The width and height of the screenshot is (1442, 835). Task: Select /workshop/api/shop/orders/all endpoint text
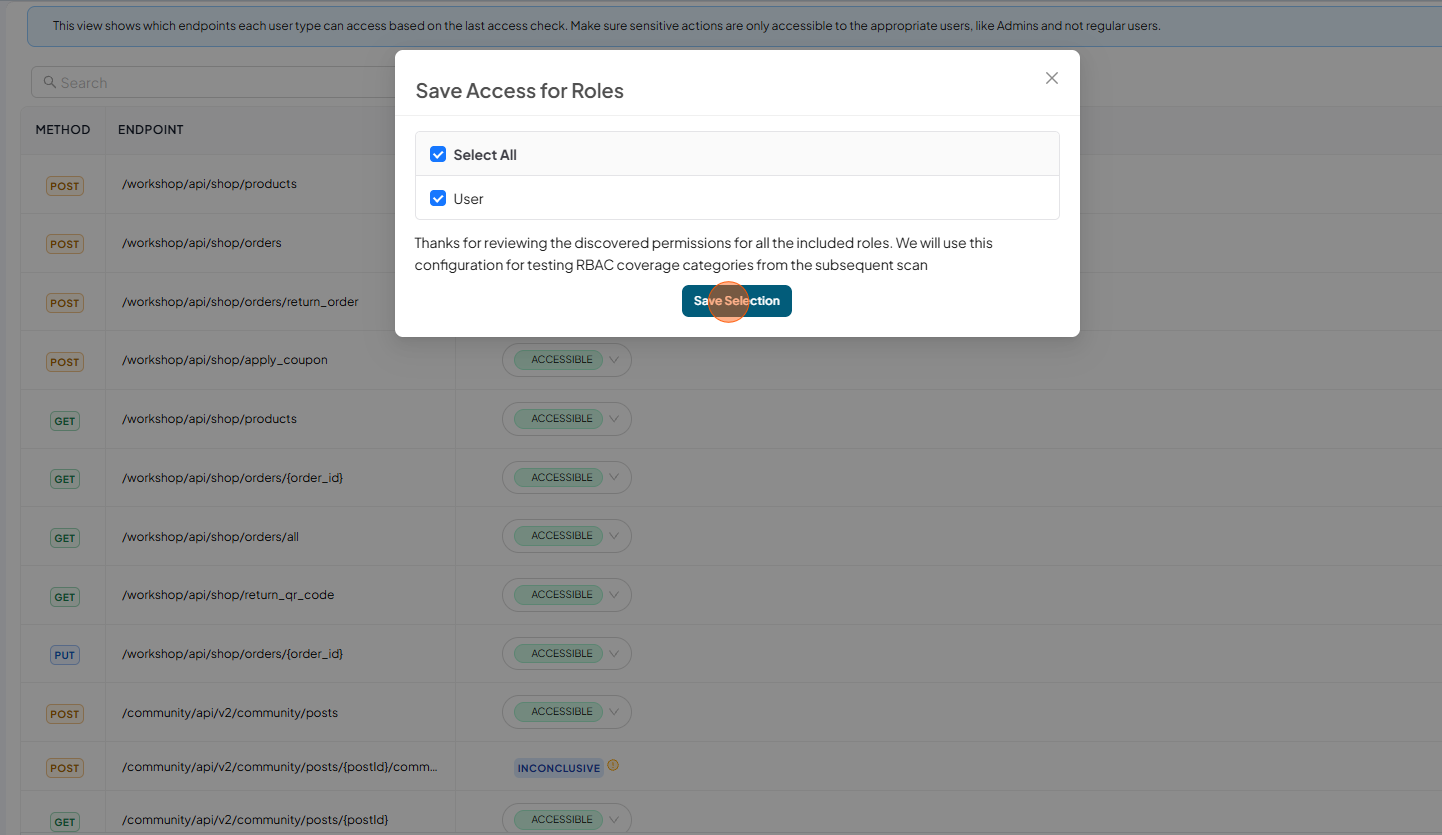click(x=210, y=537)
